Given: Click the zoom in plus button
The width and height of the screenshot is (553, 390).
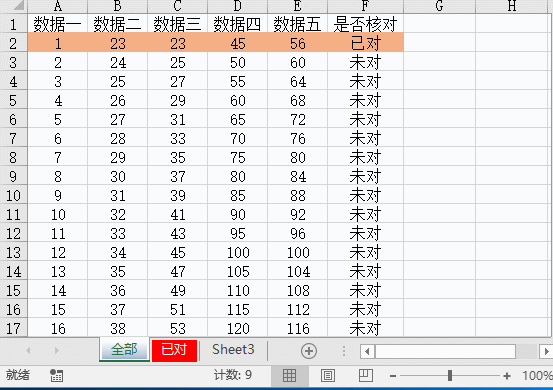Looking at the screenshot, I should click(x=507, y=376).
